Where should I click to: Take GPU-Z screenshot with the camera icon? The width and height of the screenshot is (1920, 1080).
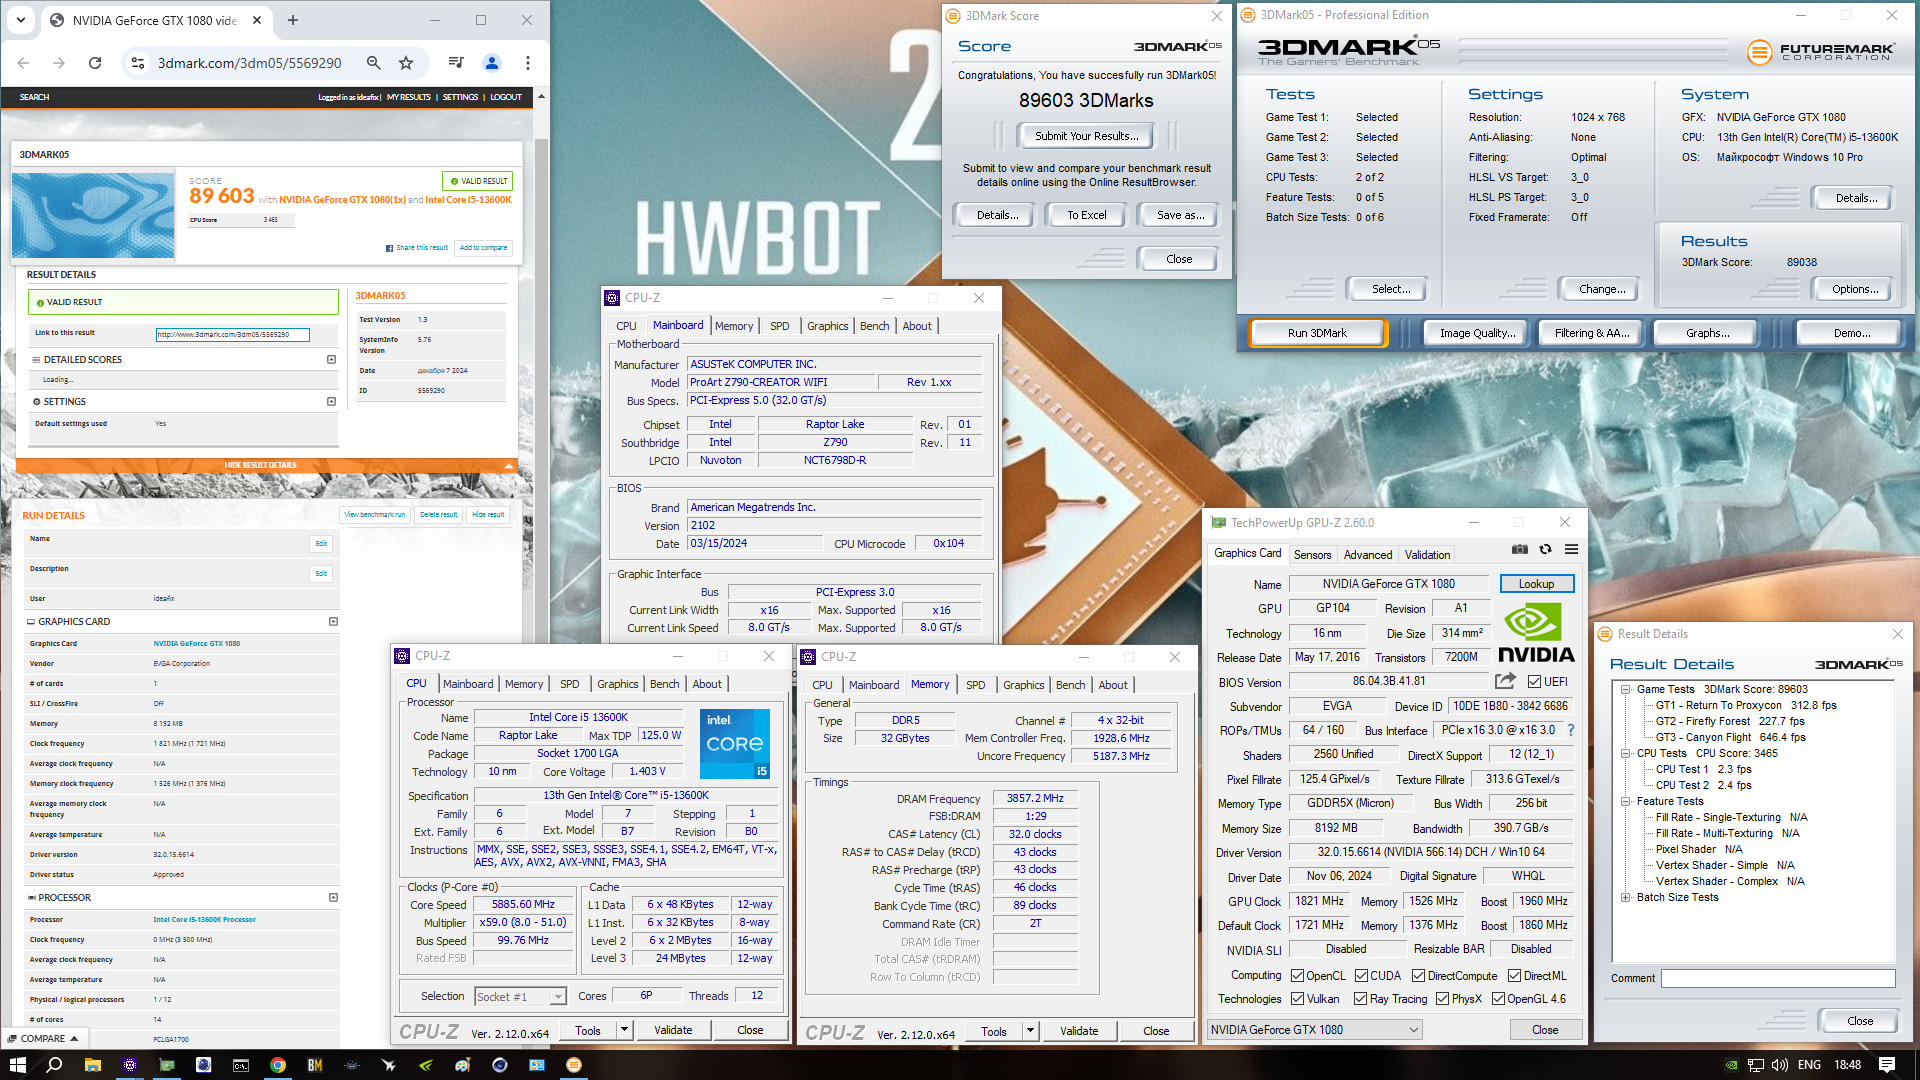coord(1519,549)
